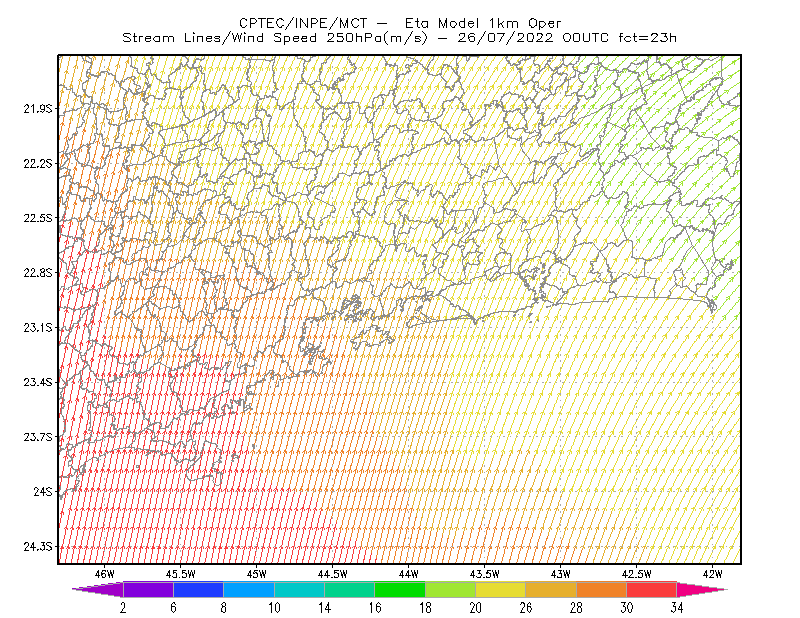Select the yellow legend segment 20-26
This screenshot has width=800, height=618.
[x=501, y=589]
